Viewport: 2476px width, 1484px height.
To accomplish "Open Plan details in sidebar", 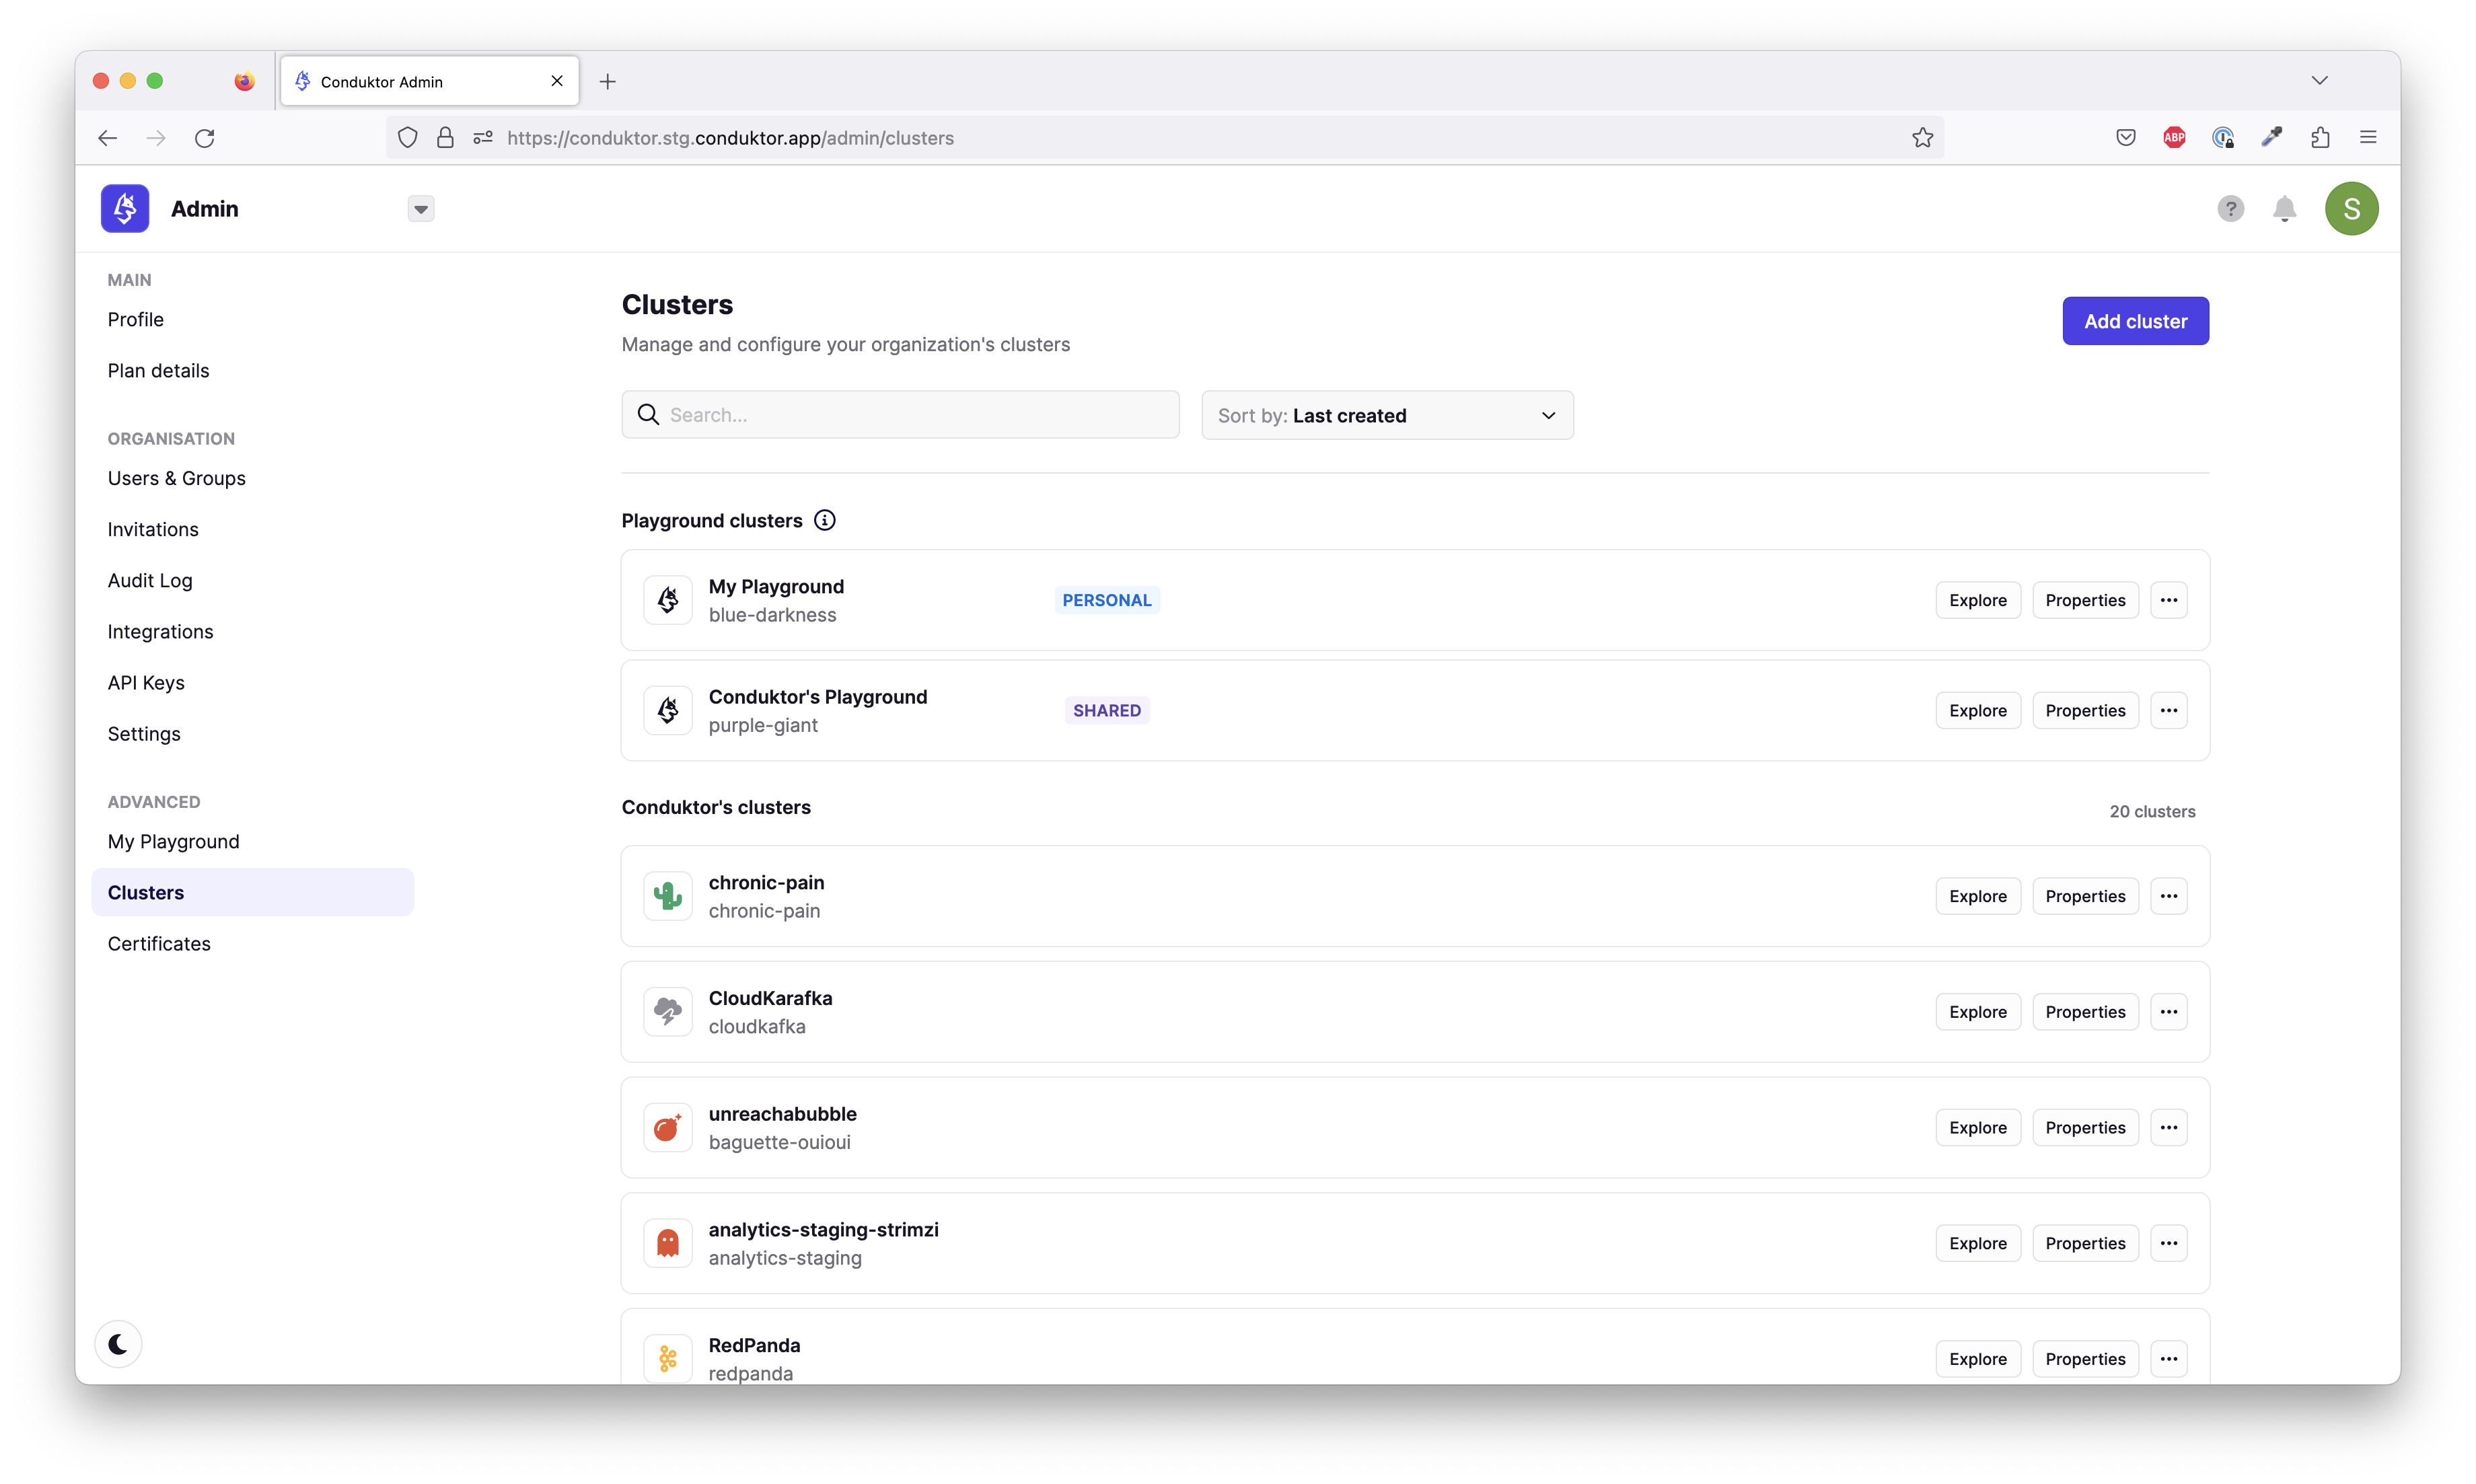I will click(159, 370).
